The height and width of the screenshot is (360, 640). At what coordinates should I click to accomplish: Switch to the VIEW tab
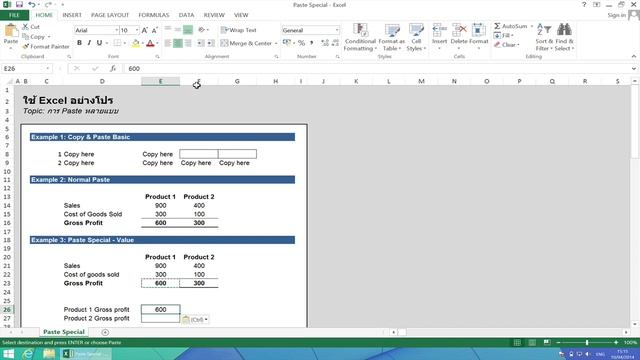pyautogui.click(x=241, y=15)
